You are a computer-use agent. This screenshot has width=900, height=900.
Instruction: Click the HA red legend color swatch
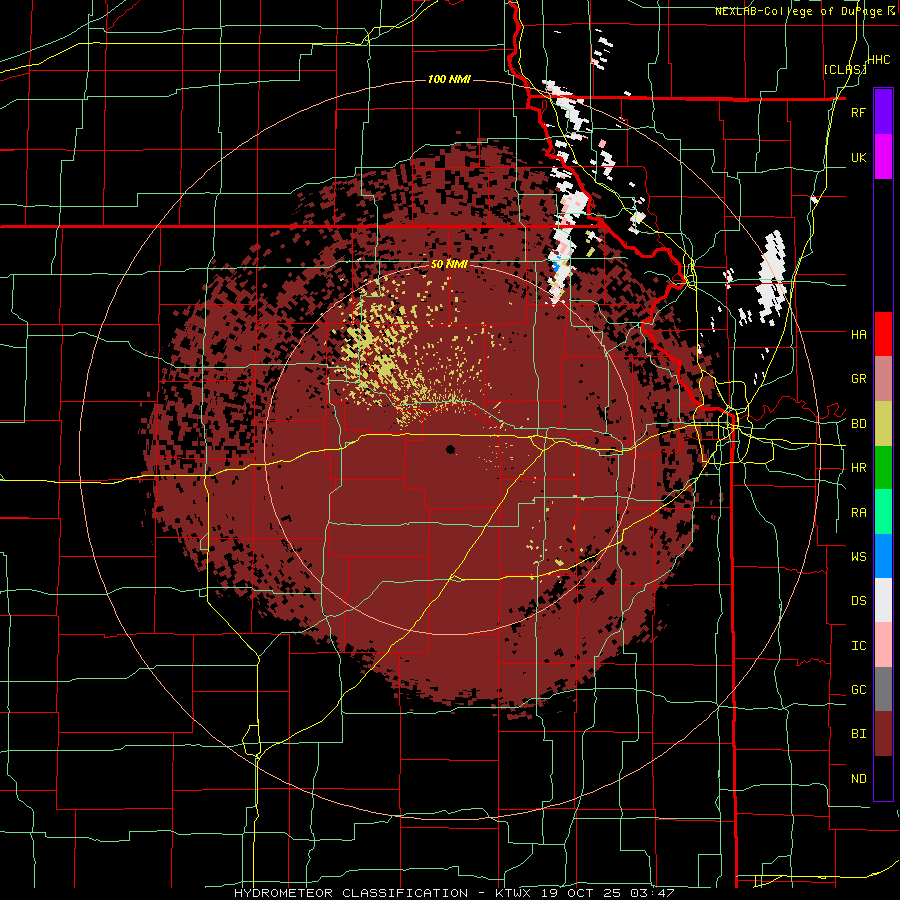click(883, 334)
